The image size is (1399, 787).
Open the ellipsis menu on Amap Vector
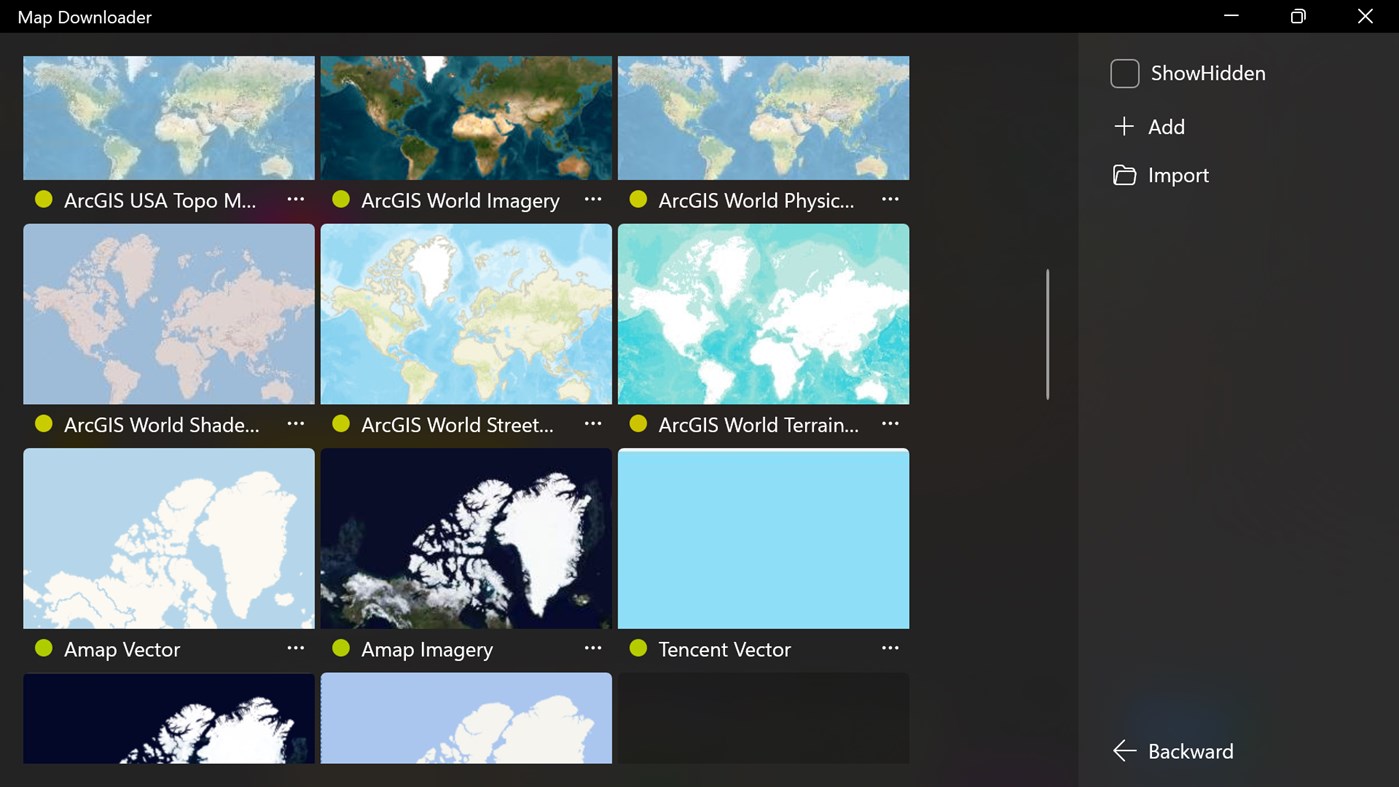point(295,648)
